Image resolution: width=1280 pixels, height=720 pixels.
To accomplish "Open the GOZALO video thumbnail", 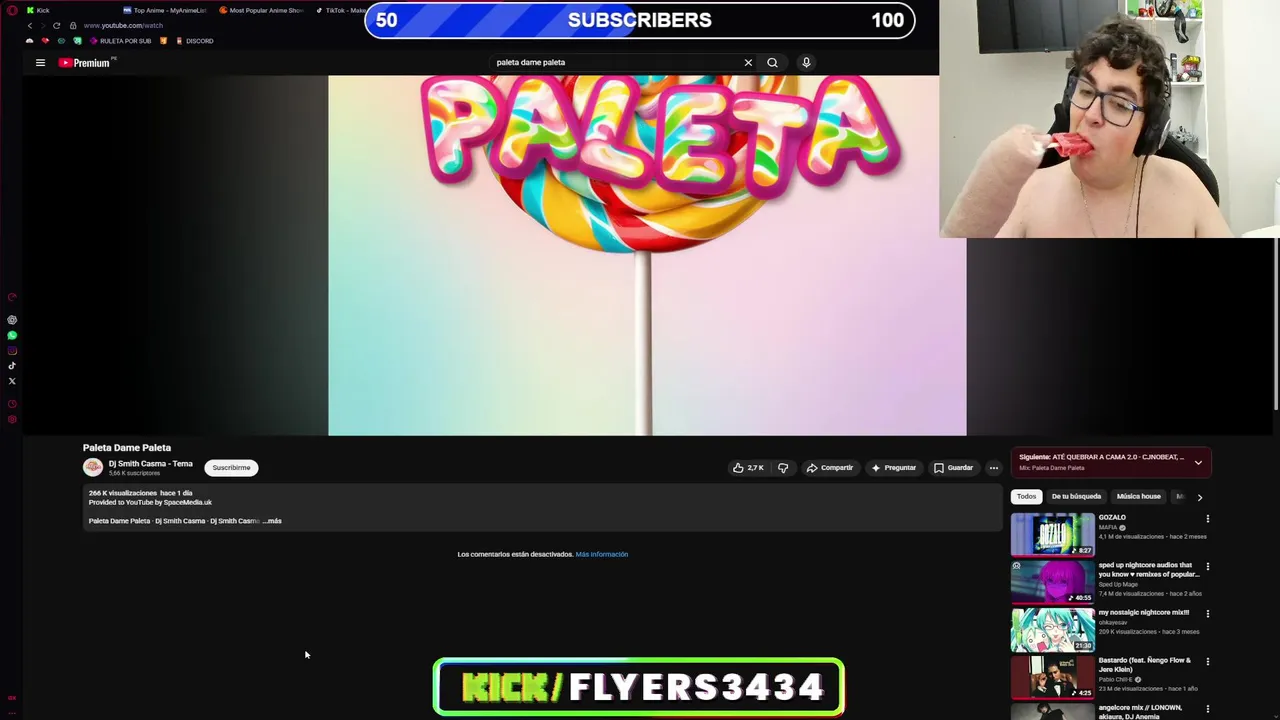I will coord(1052,534).
